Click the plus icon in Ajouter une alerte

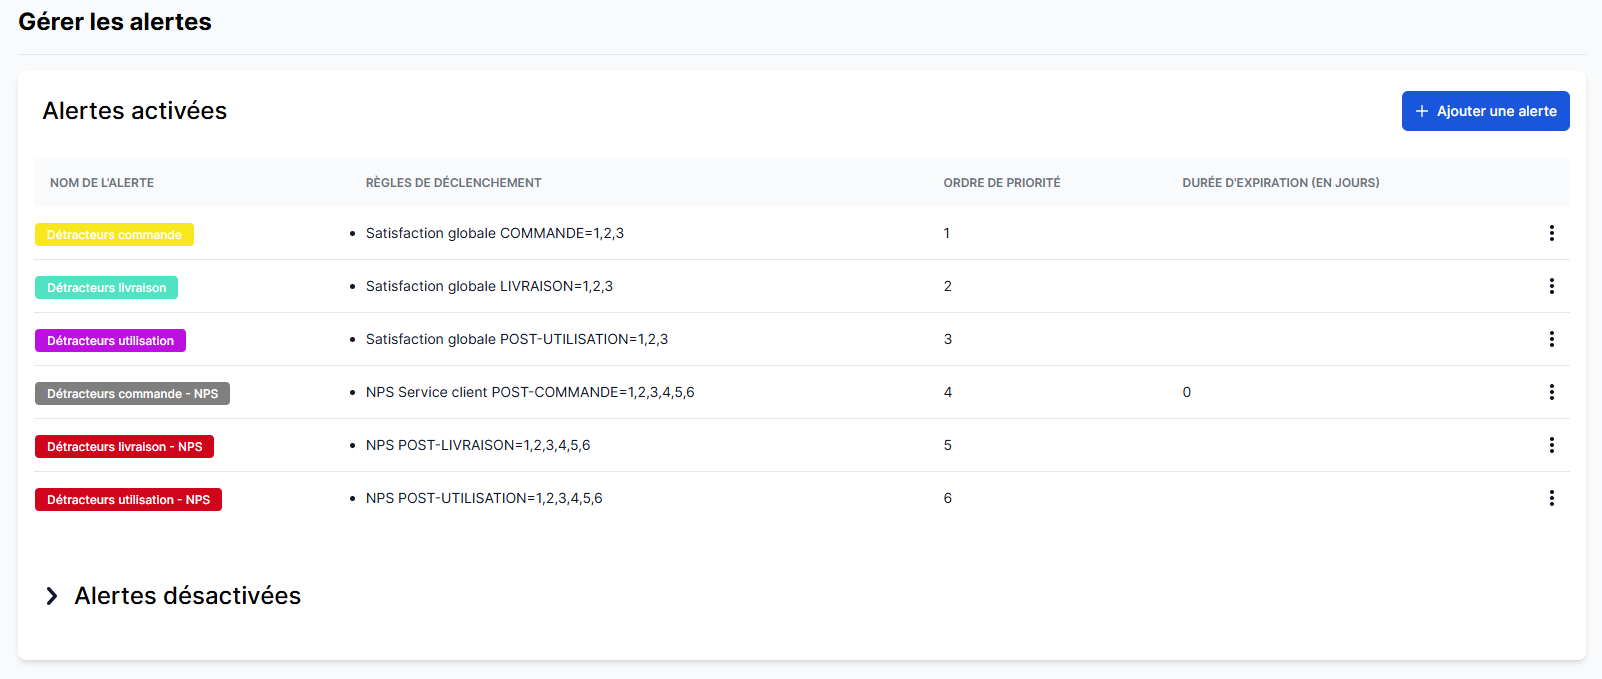tap(1421, 111)
